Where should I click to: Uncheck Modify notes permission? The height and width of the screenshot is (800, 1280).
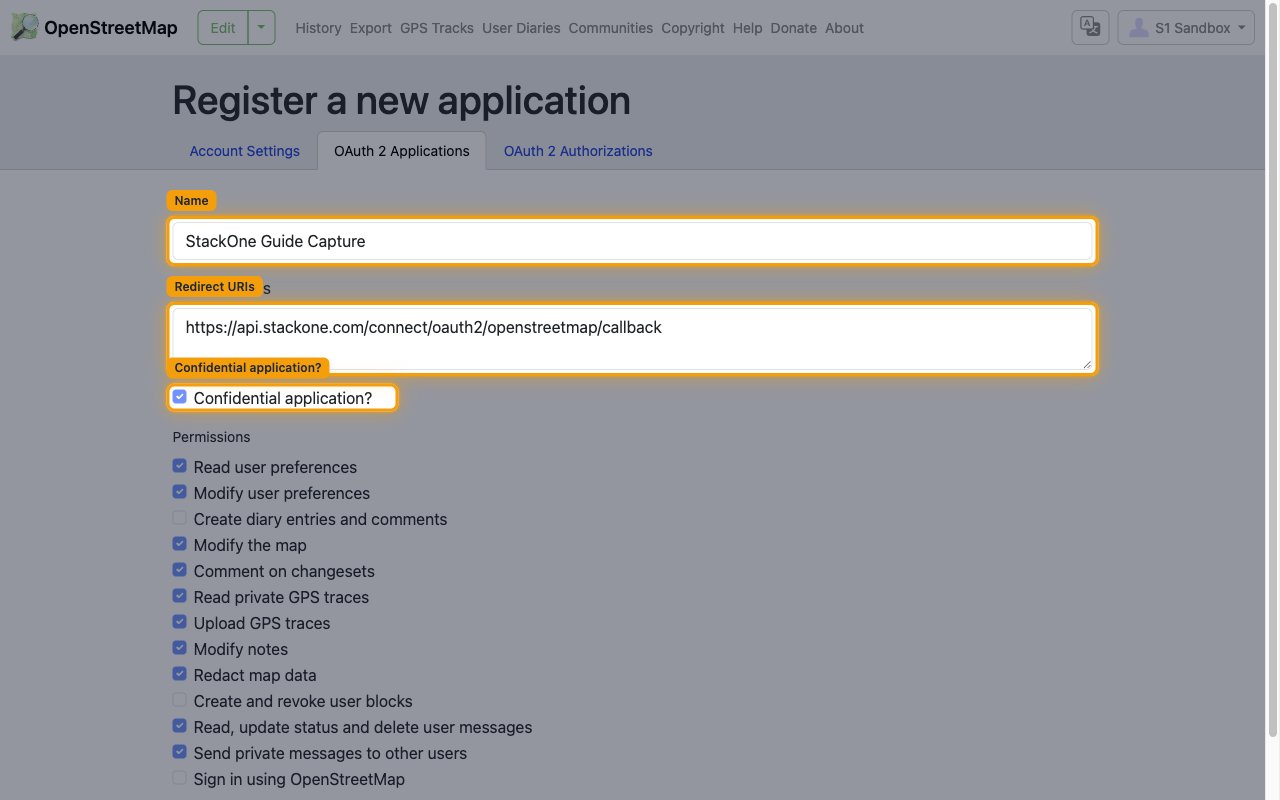(179, 648)
